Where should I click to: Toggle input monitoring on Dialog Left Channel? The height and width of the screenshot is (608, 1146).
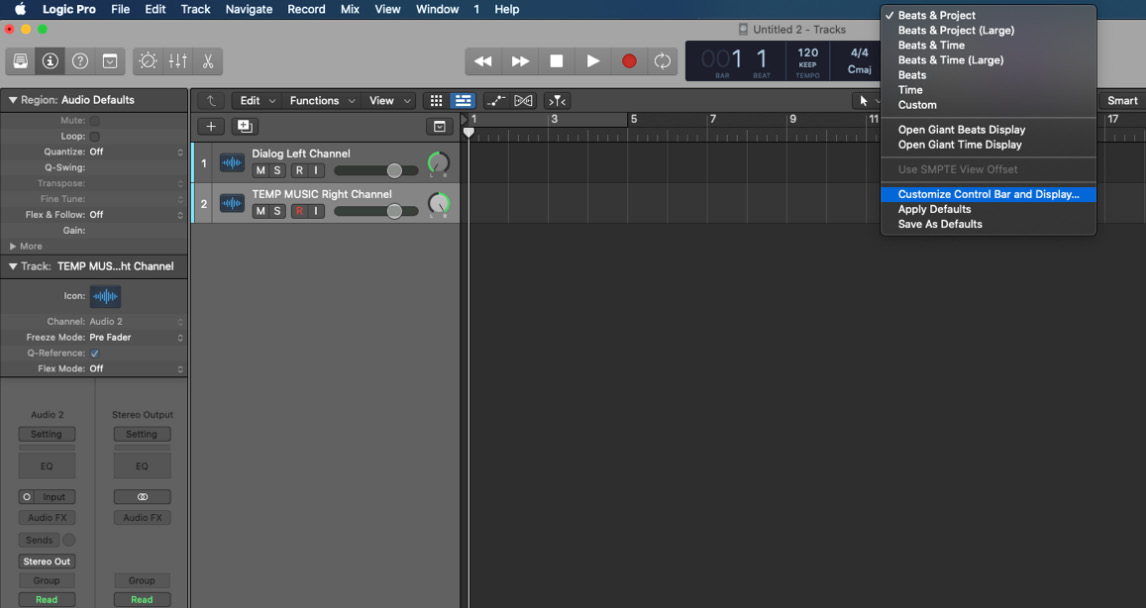pos(316,171)
